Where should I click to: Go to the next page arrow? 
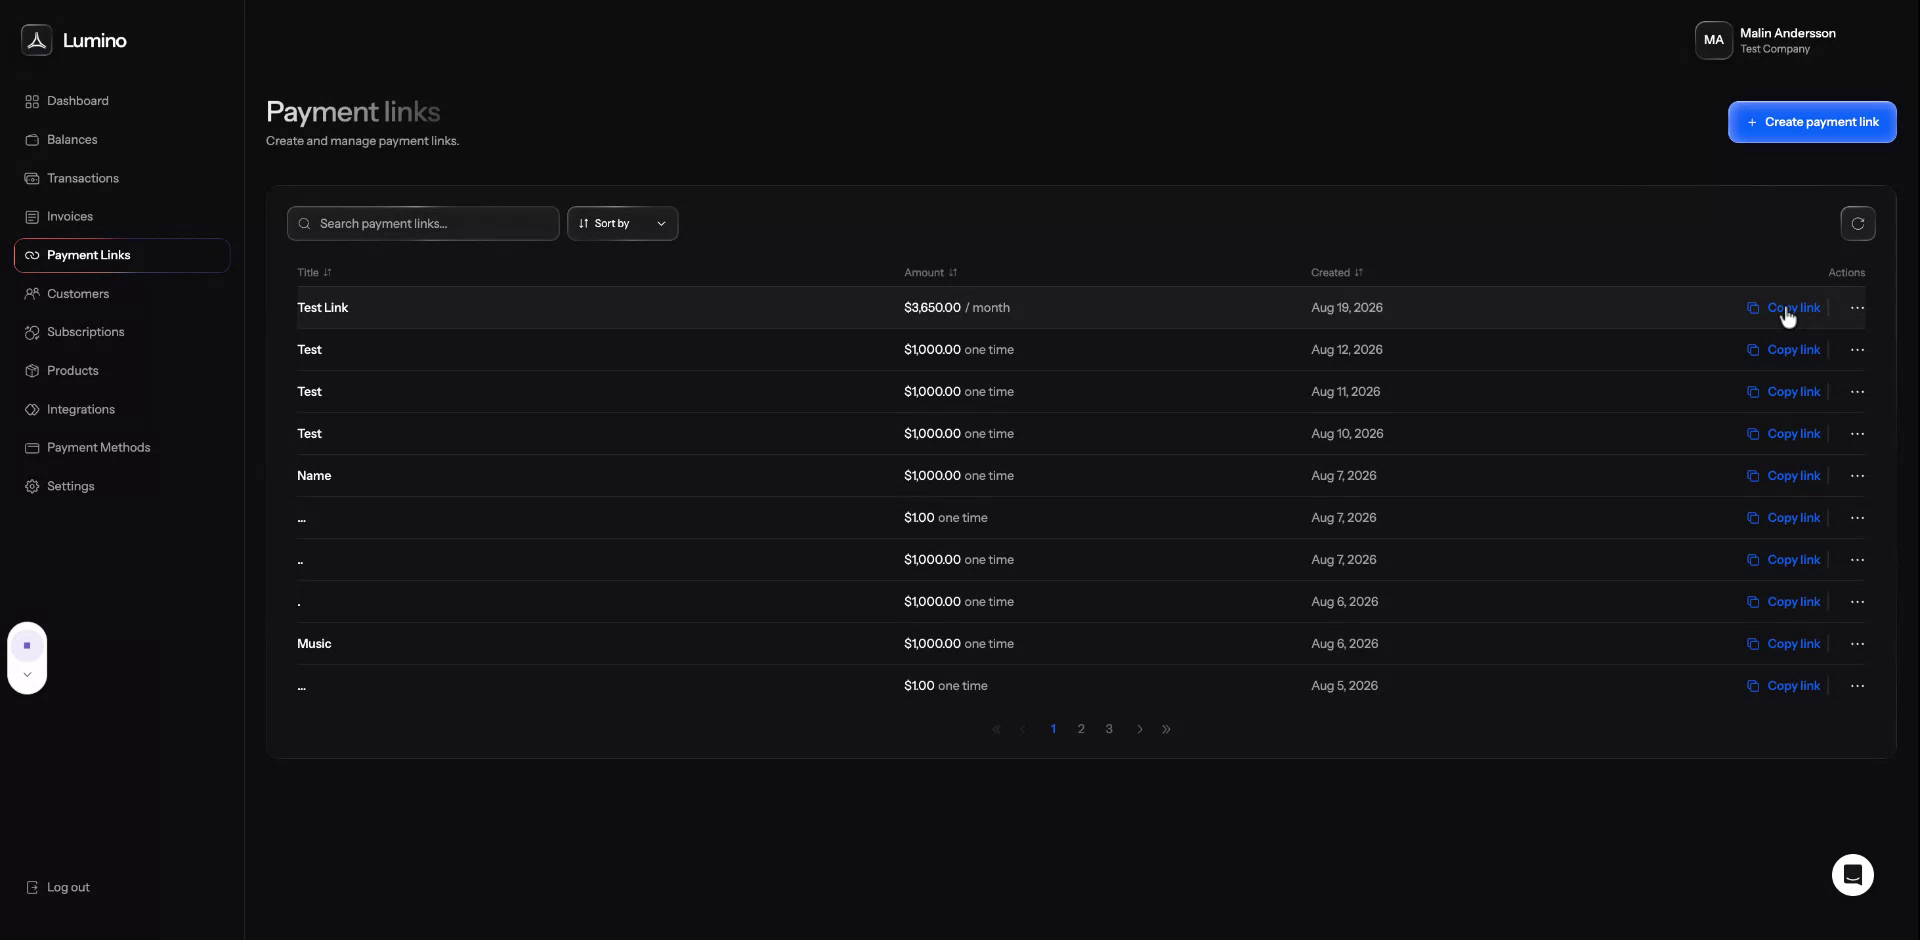pyautogui.click(x=1139, y=729)
